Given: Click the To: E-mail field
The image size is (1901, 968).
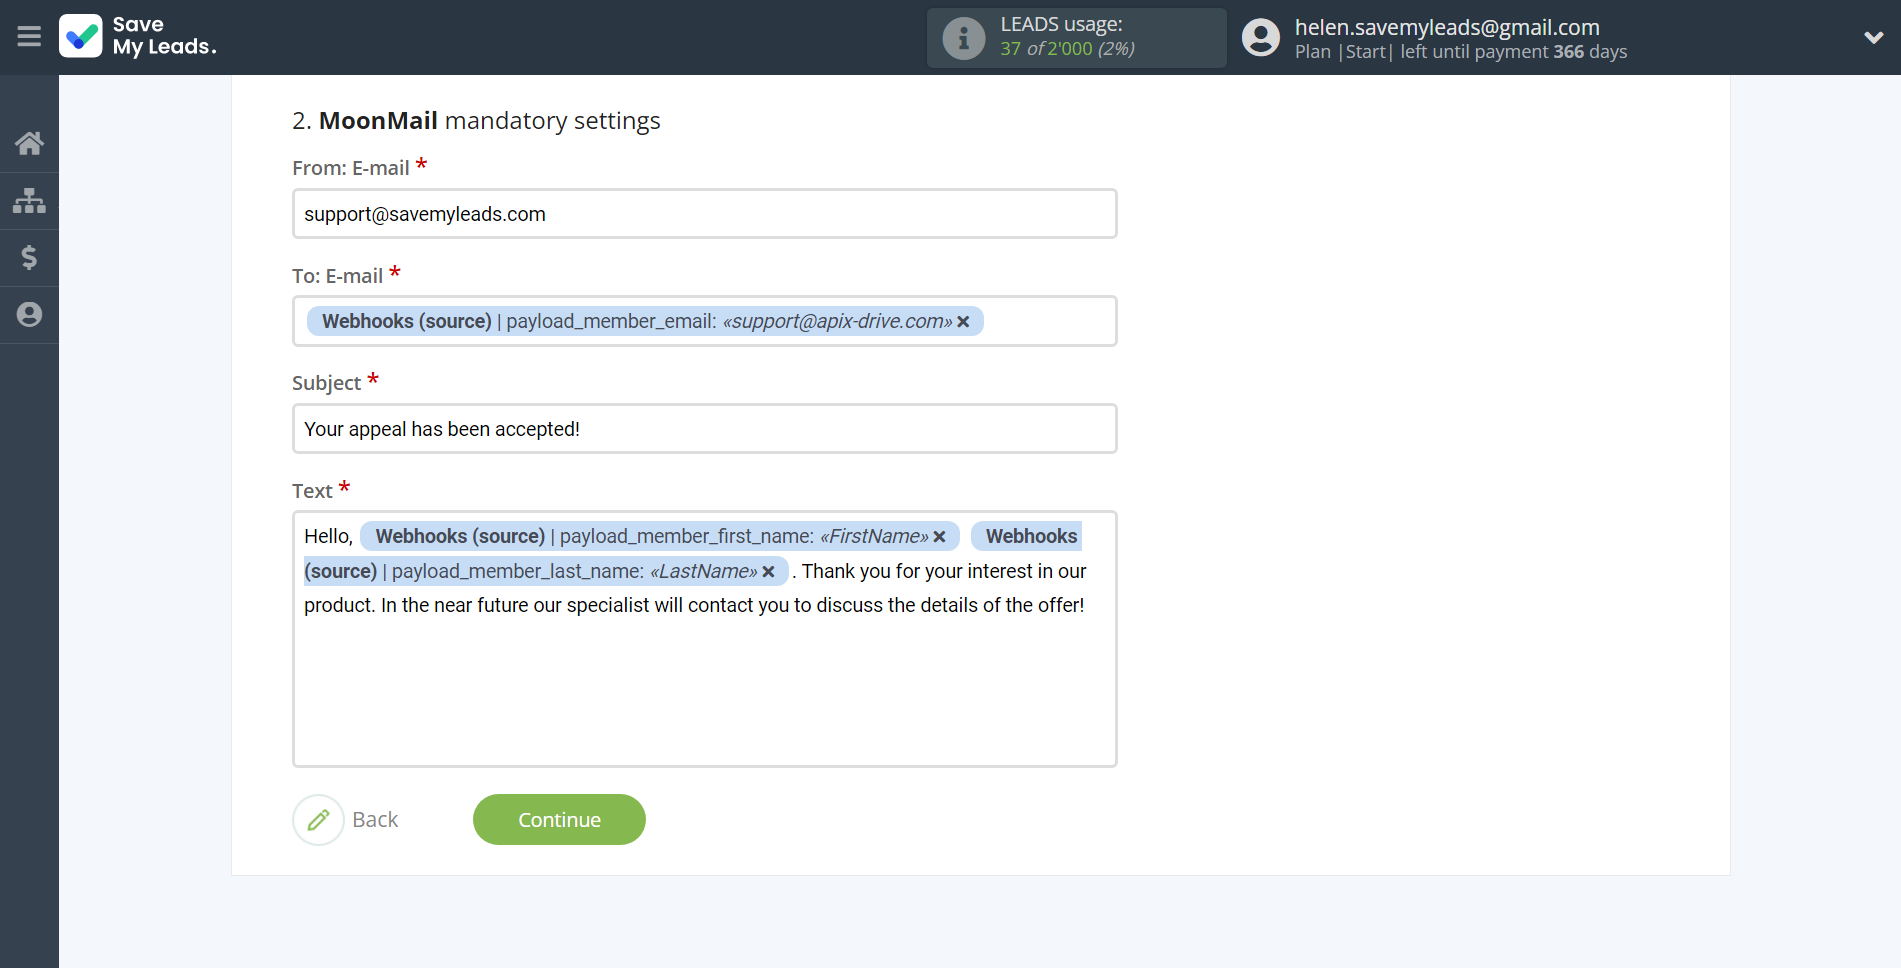Looking at the screenshot, I should pos(704,321).
